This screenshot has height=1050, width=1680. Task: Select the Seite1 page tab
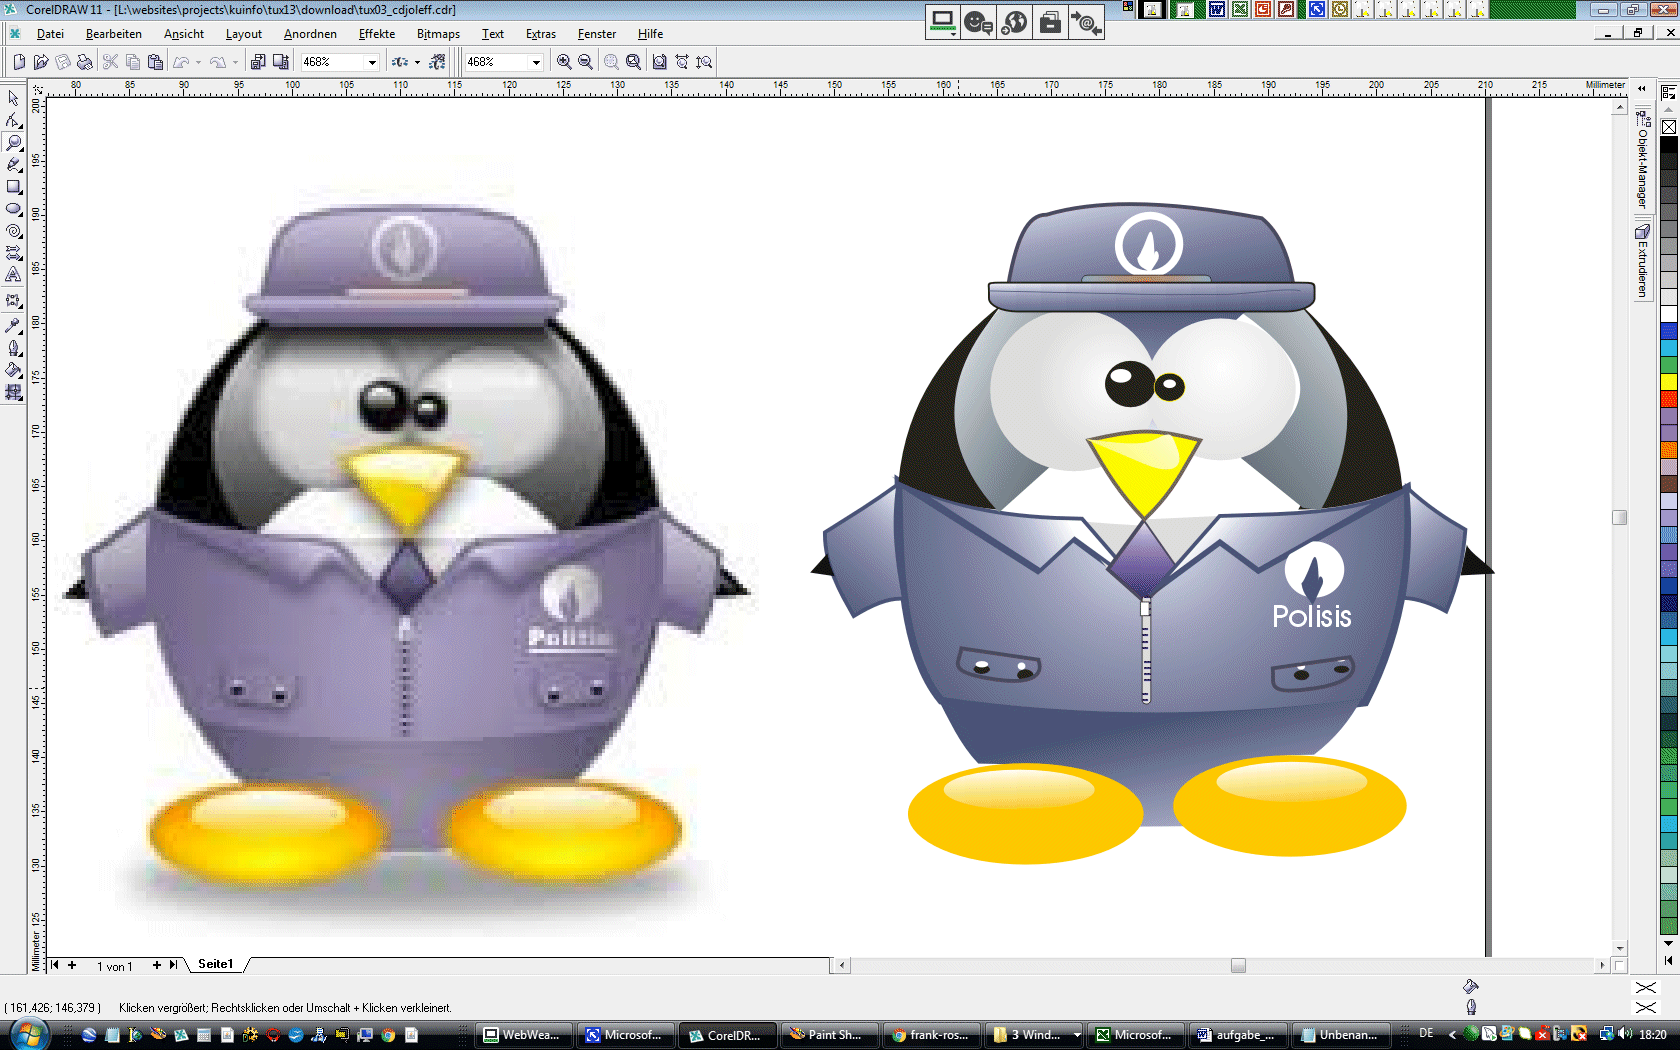tap(215, 964)
